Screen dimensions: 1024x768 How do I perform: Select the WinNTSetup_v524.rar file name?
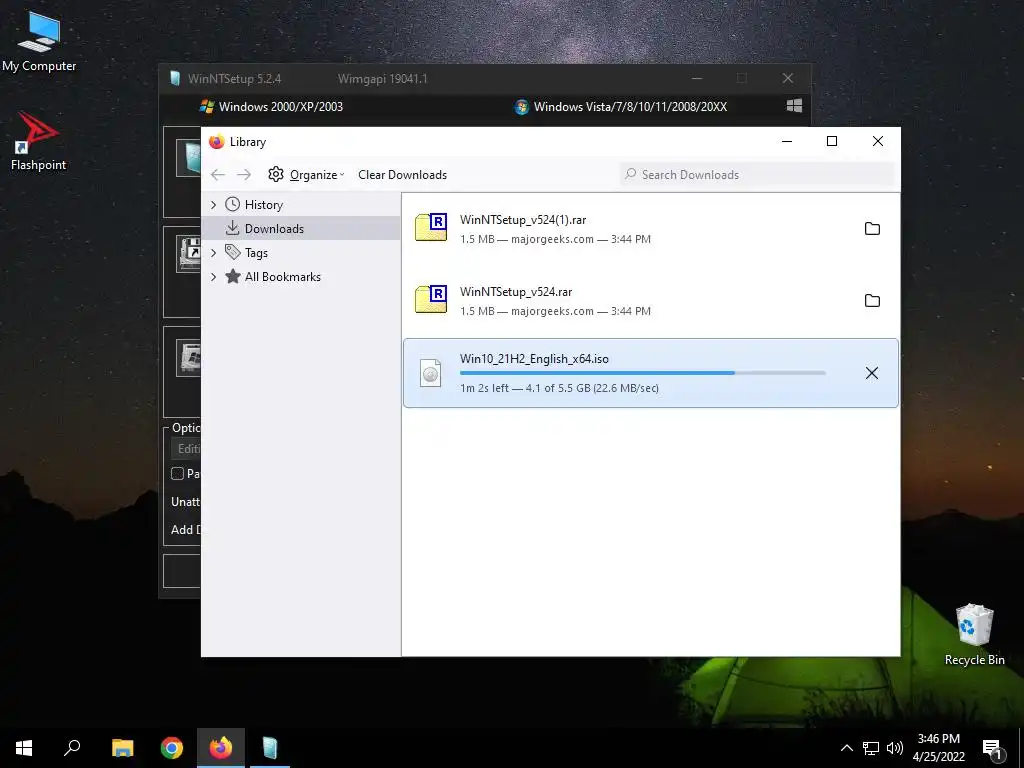point(516,291)
